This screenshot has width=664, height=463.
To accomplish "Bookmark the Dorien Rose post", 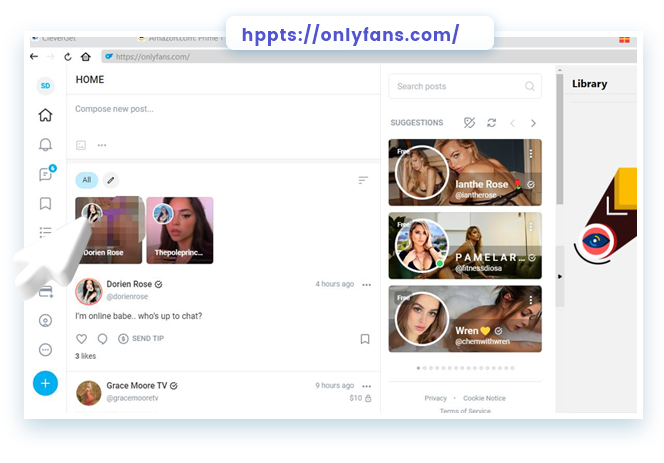I will 365,339.
